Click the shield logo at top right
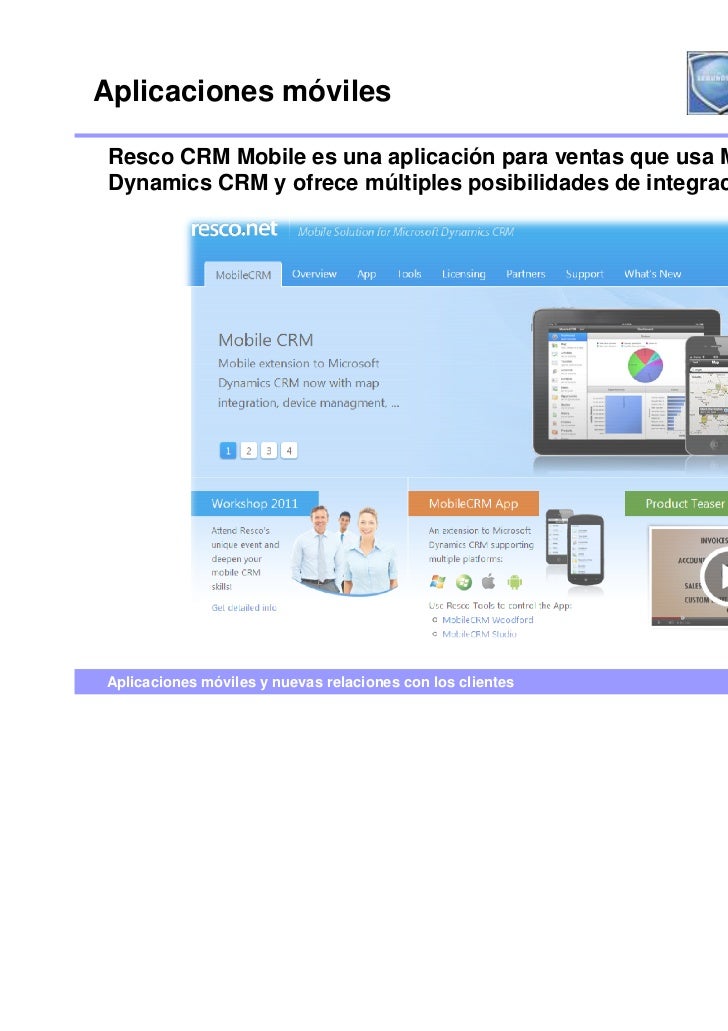The width and height of the screenshot is (728, 1031). coord(708,83)
